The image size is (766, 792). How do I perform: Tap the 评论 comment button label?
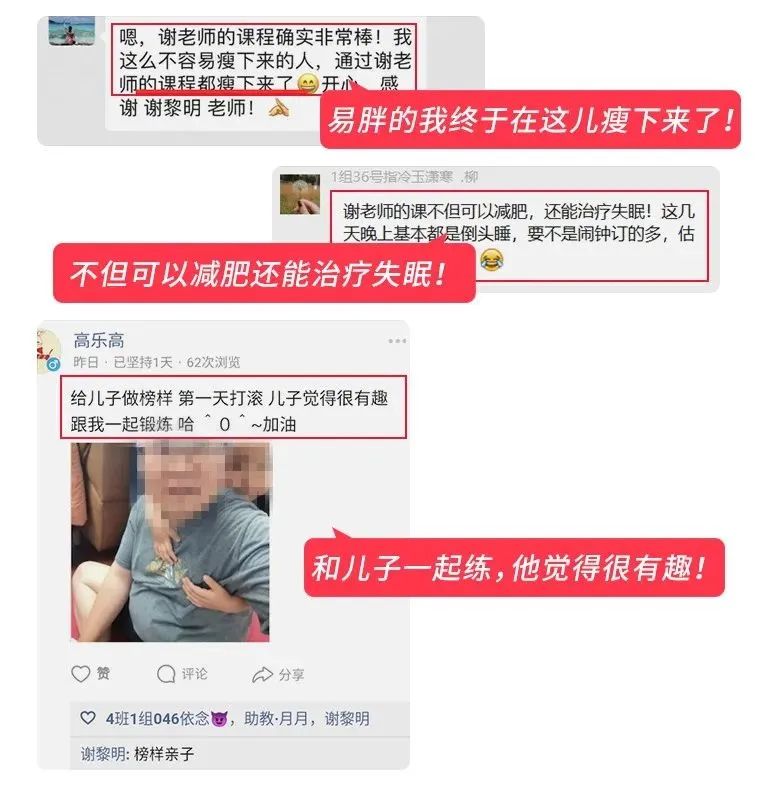pos(194,674)
